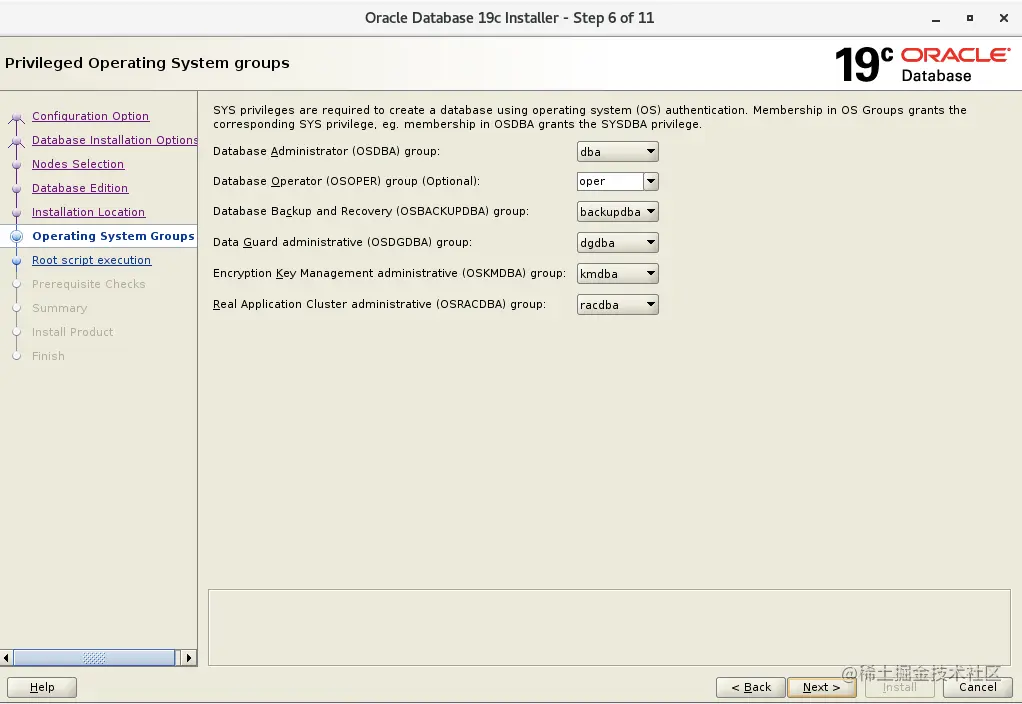Screen dimensions: 1022x704
Task: Close the Oracle installer window
Action: tap(1004, 18)
